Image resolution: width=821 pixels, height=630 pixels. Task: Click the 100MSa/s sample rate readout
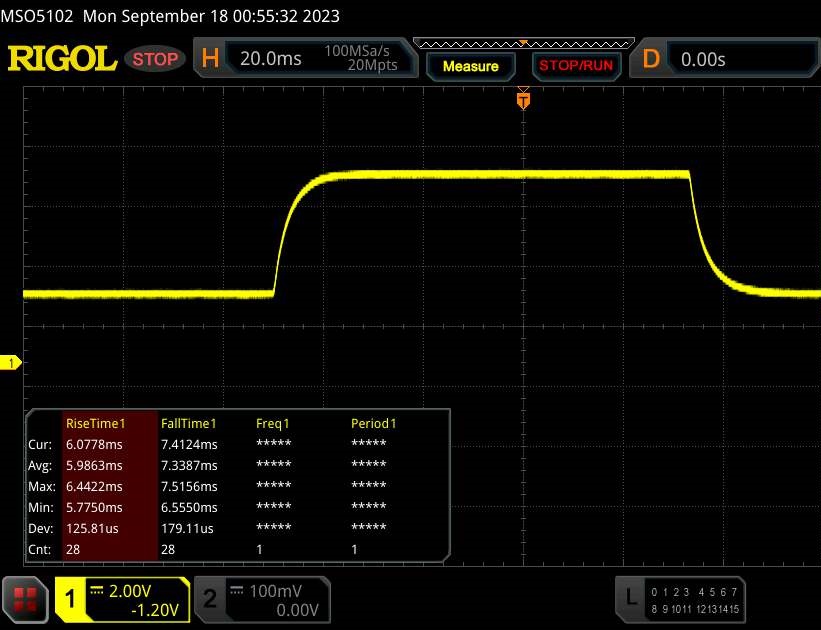(357, 51)
